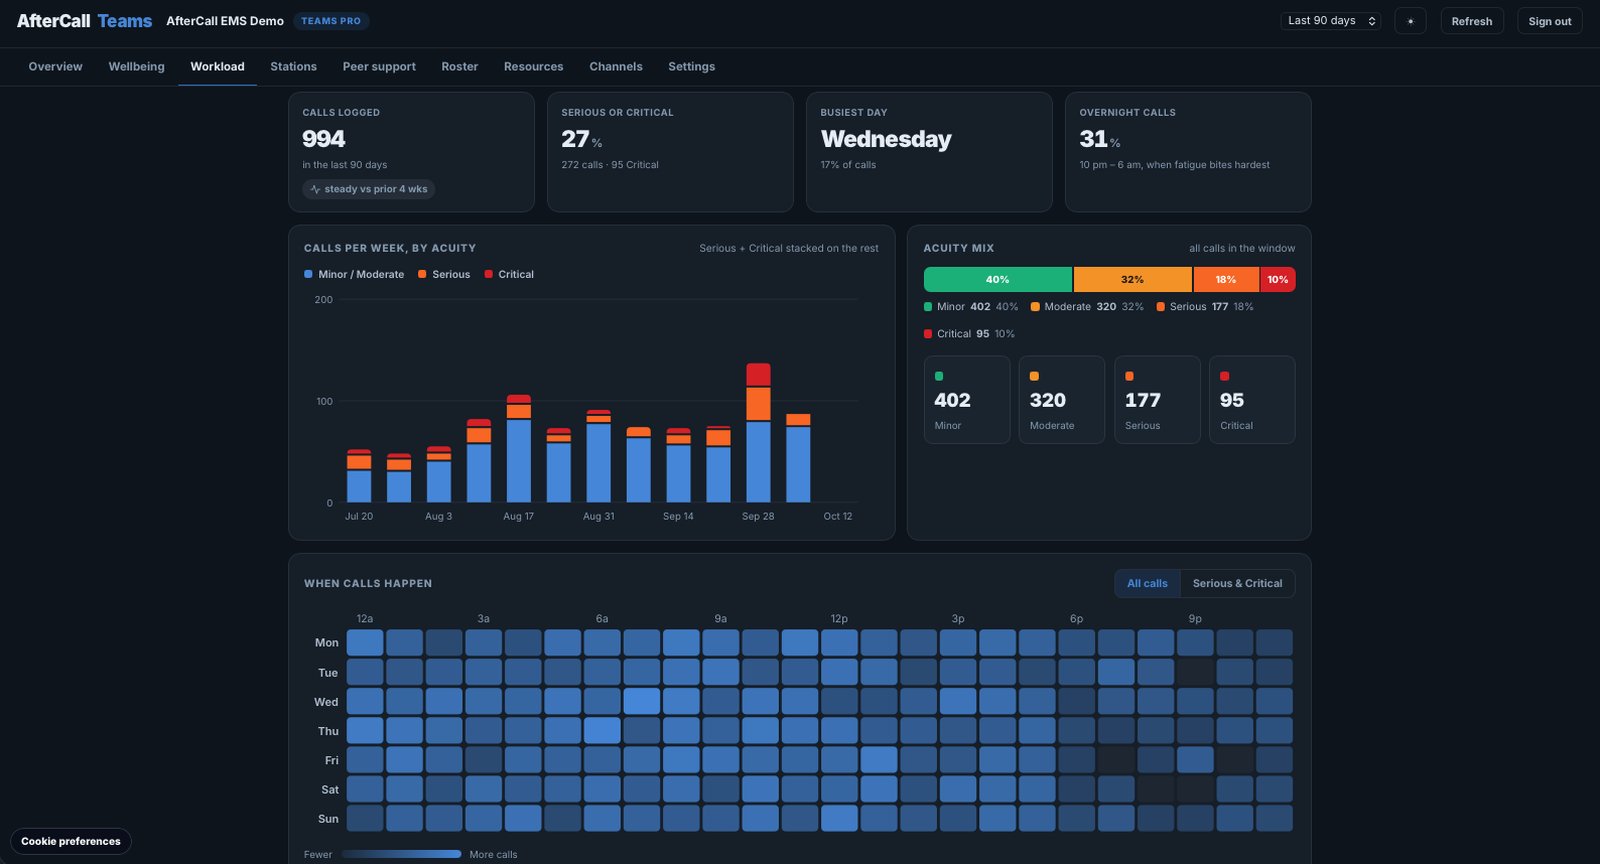
Task: Click the "WHEN CALLS HAPPEN" heading
Action: [x=368, y=584]
